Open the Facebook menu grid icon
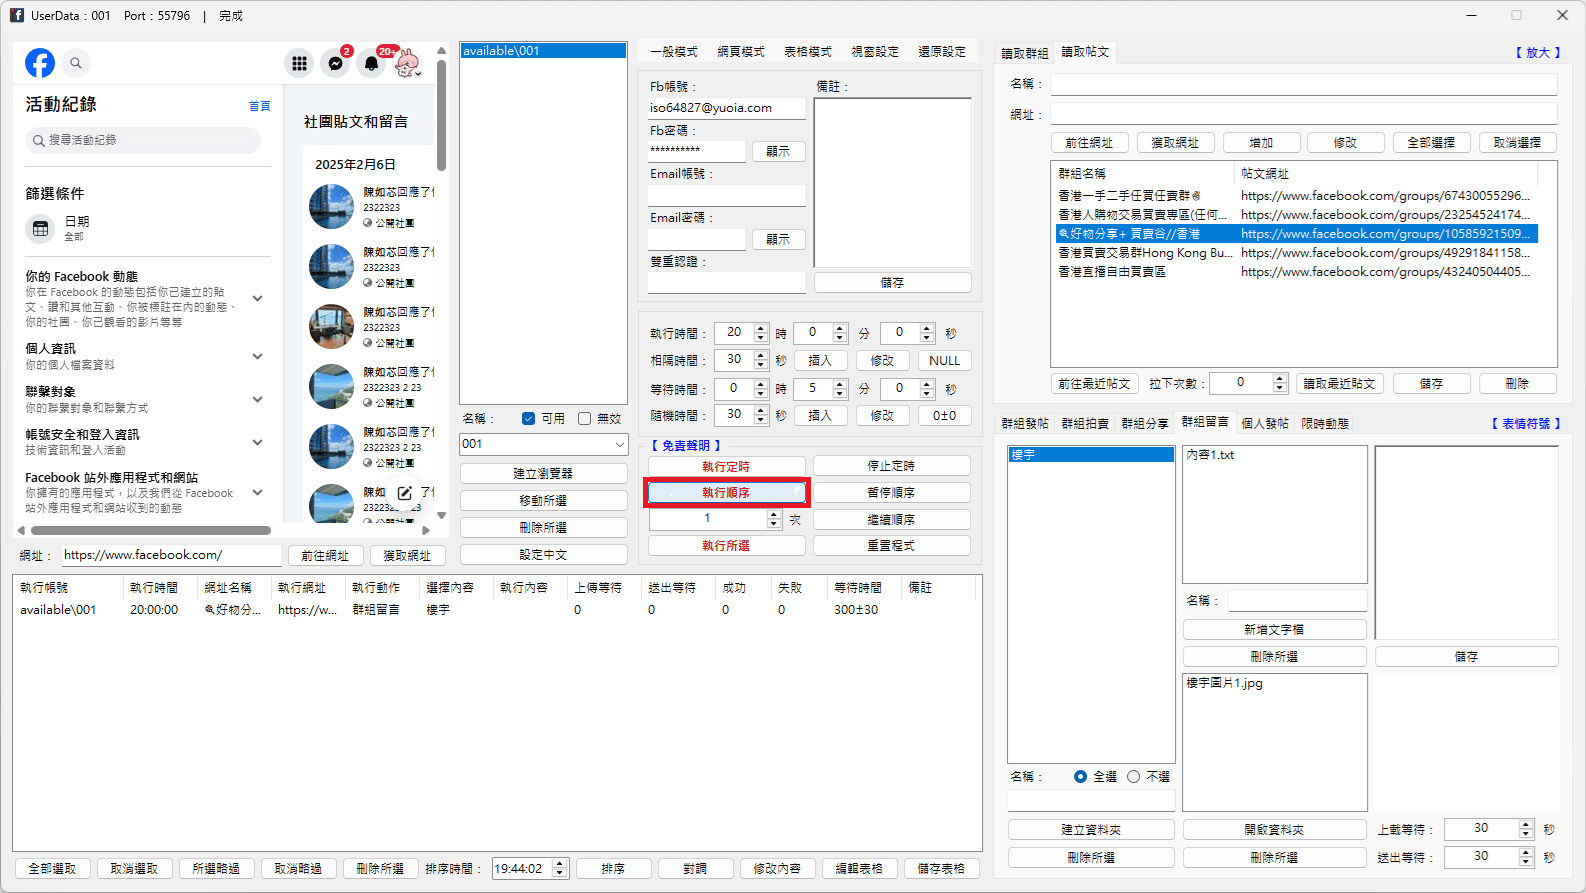Screen dimensions: 1586x893 [x=299, y=63]
